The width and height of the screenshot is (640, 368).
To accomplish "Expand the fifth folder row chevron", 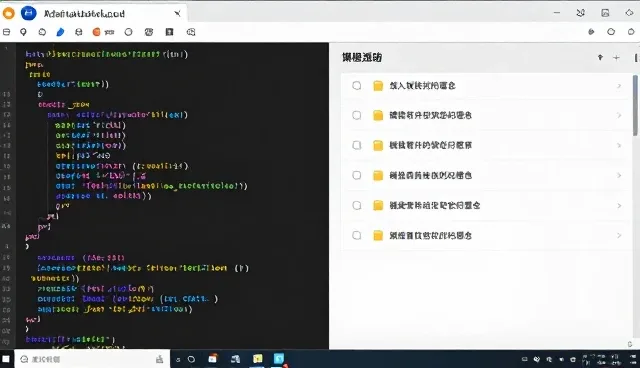I will pyautogui.click(x=619, y=206).
